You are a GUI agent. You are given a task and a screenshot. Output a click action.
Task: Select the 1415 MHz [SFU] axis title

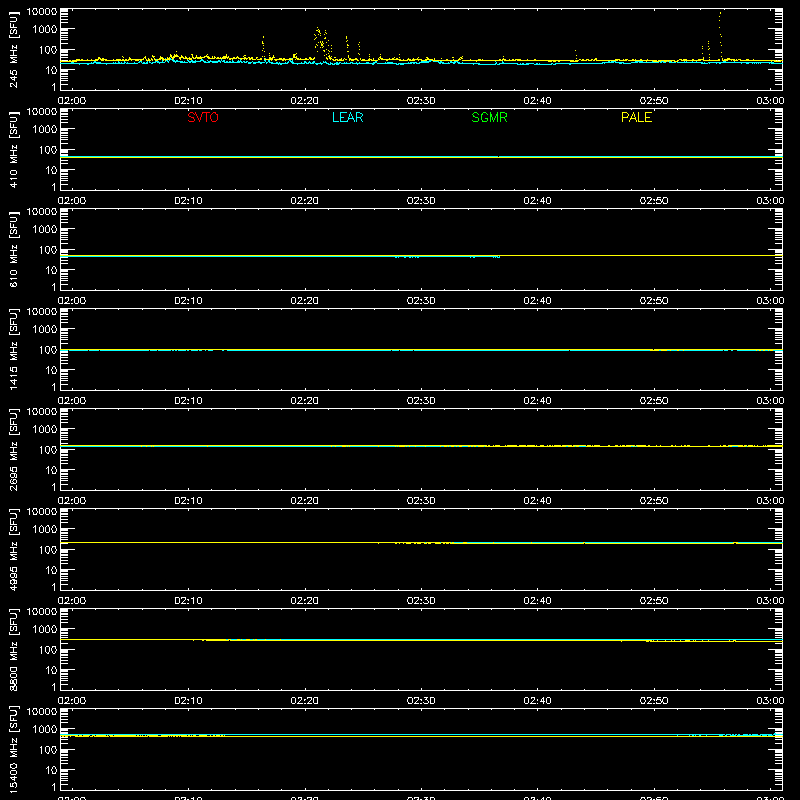pyautogui.click(x=13, y=349)
